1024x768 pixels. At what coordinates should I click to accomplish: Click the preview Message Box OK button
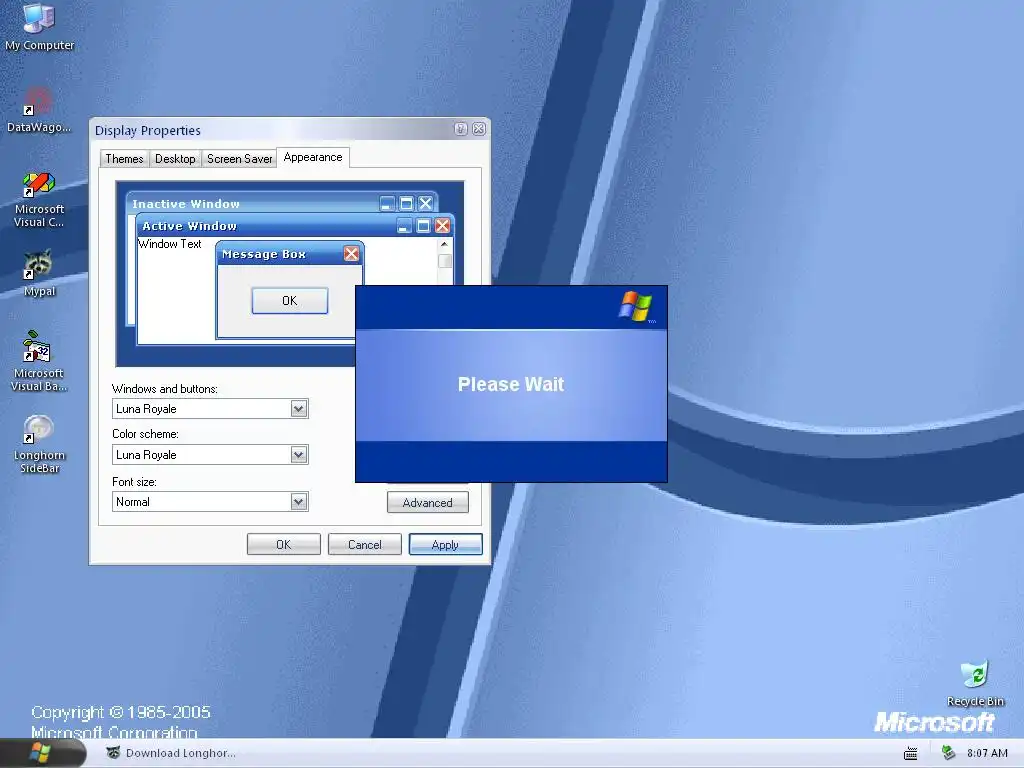290,300
